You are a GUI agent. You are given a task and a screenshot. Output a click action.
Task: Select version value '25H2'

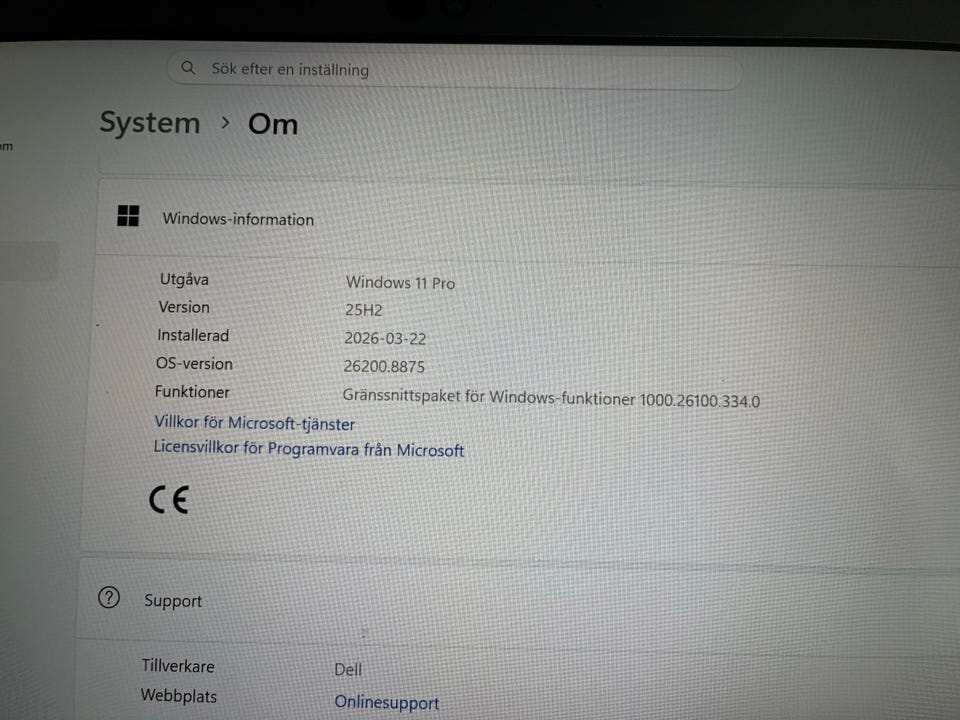363,310
